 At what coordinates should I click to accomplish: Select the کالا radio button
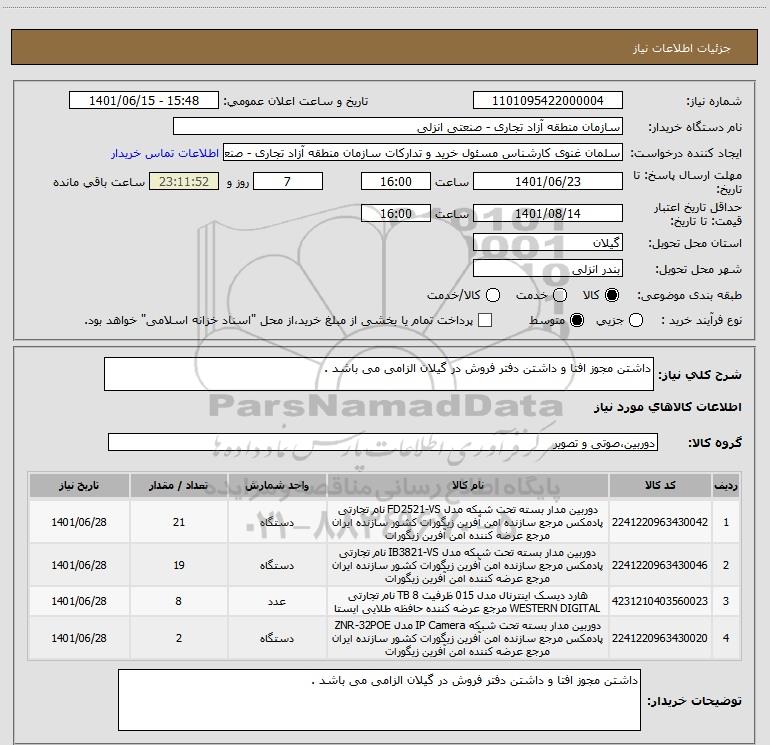click(611, 295)
